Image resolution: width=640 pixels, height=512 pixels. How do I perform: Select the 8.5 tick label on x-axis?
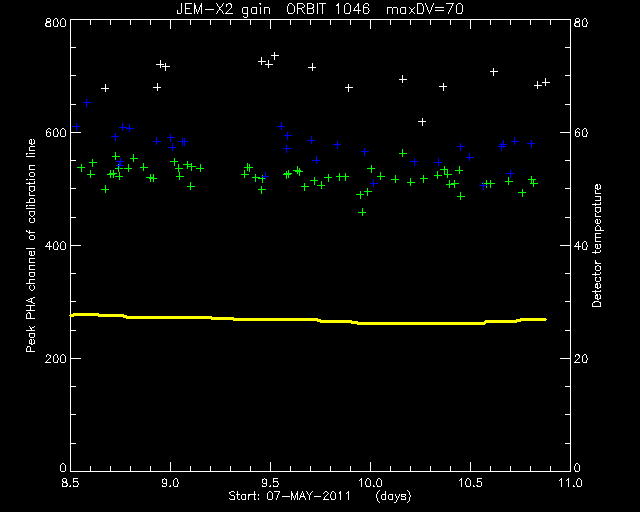coord(71,483)
